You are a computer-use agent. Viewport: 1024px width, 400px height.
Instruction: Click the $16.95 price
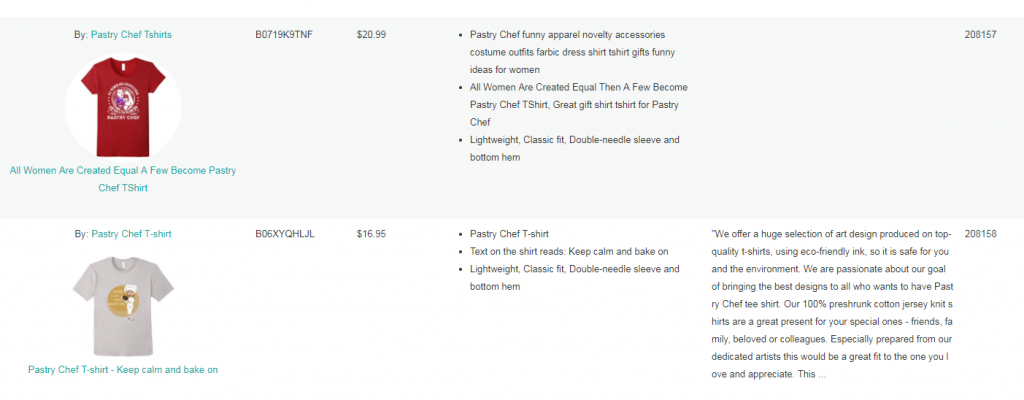371,234
